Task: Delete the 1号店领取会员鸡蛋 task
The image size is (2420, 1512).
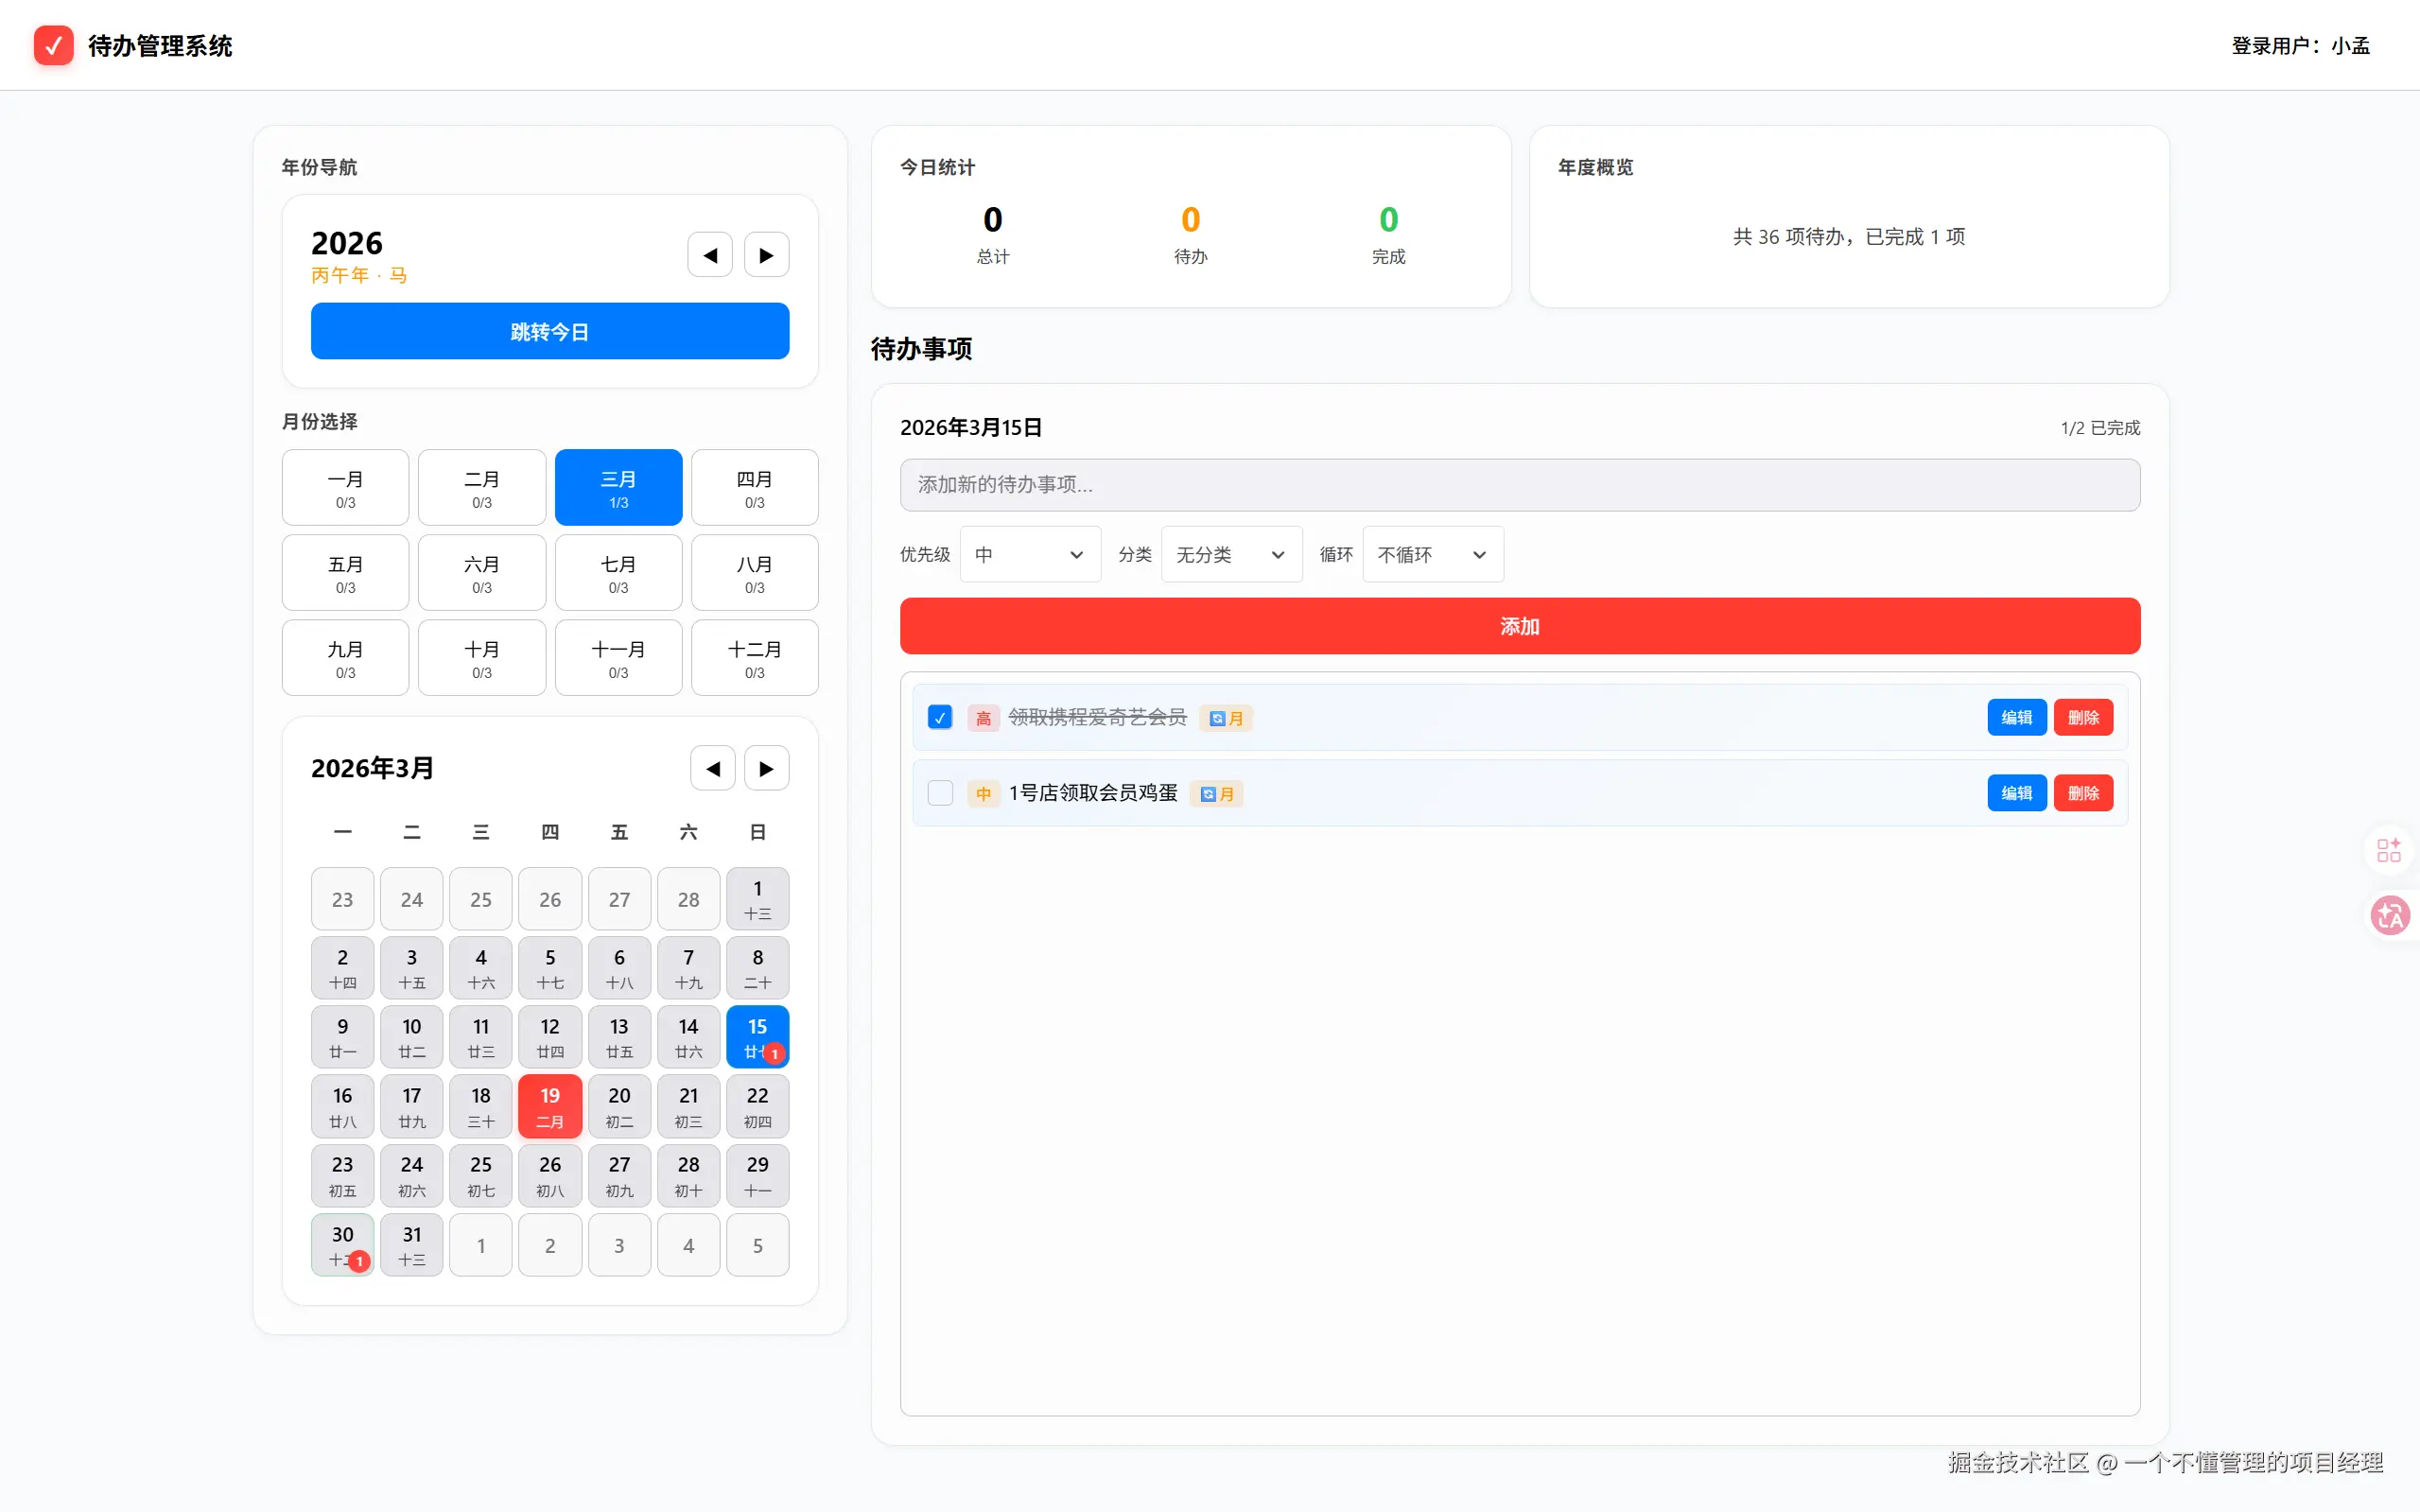Action: pos(2083,793)
